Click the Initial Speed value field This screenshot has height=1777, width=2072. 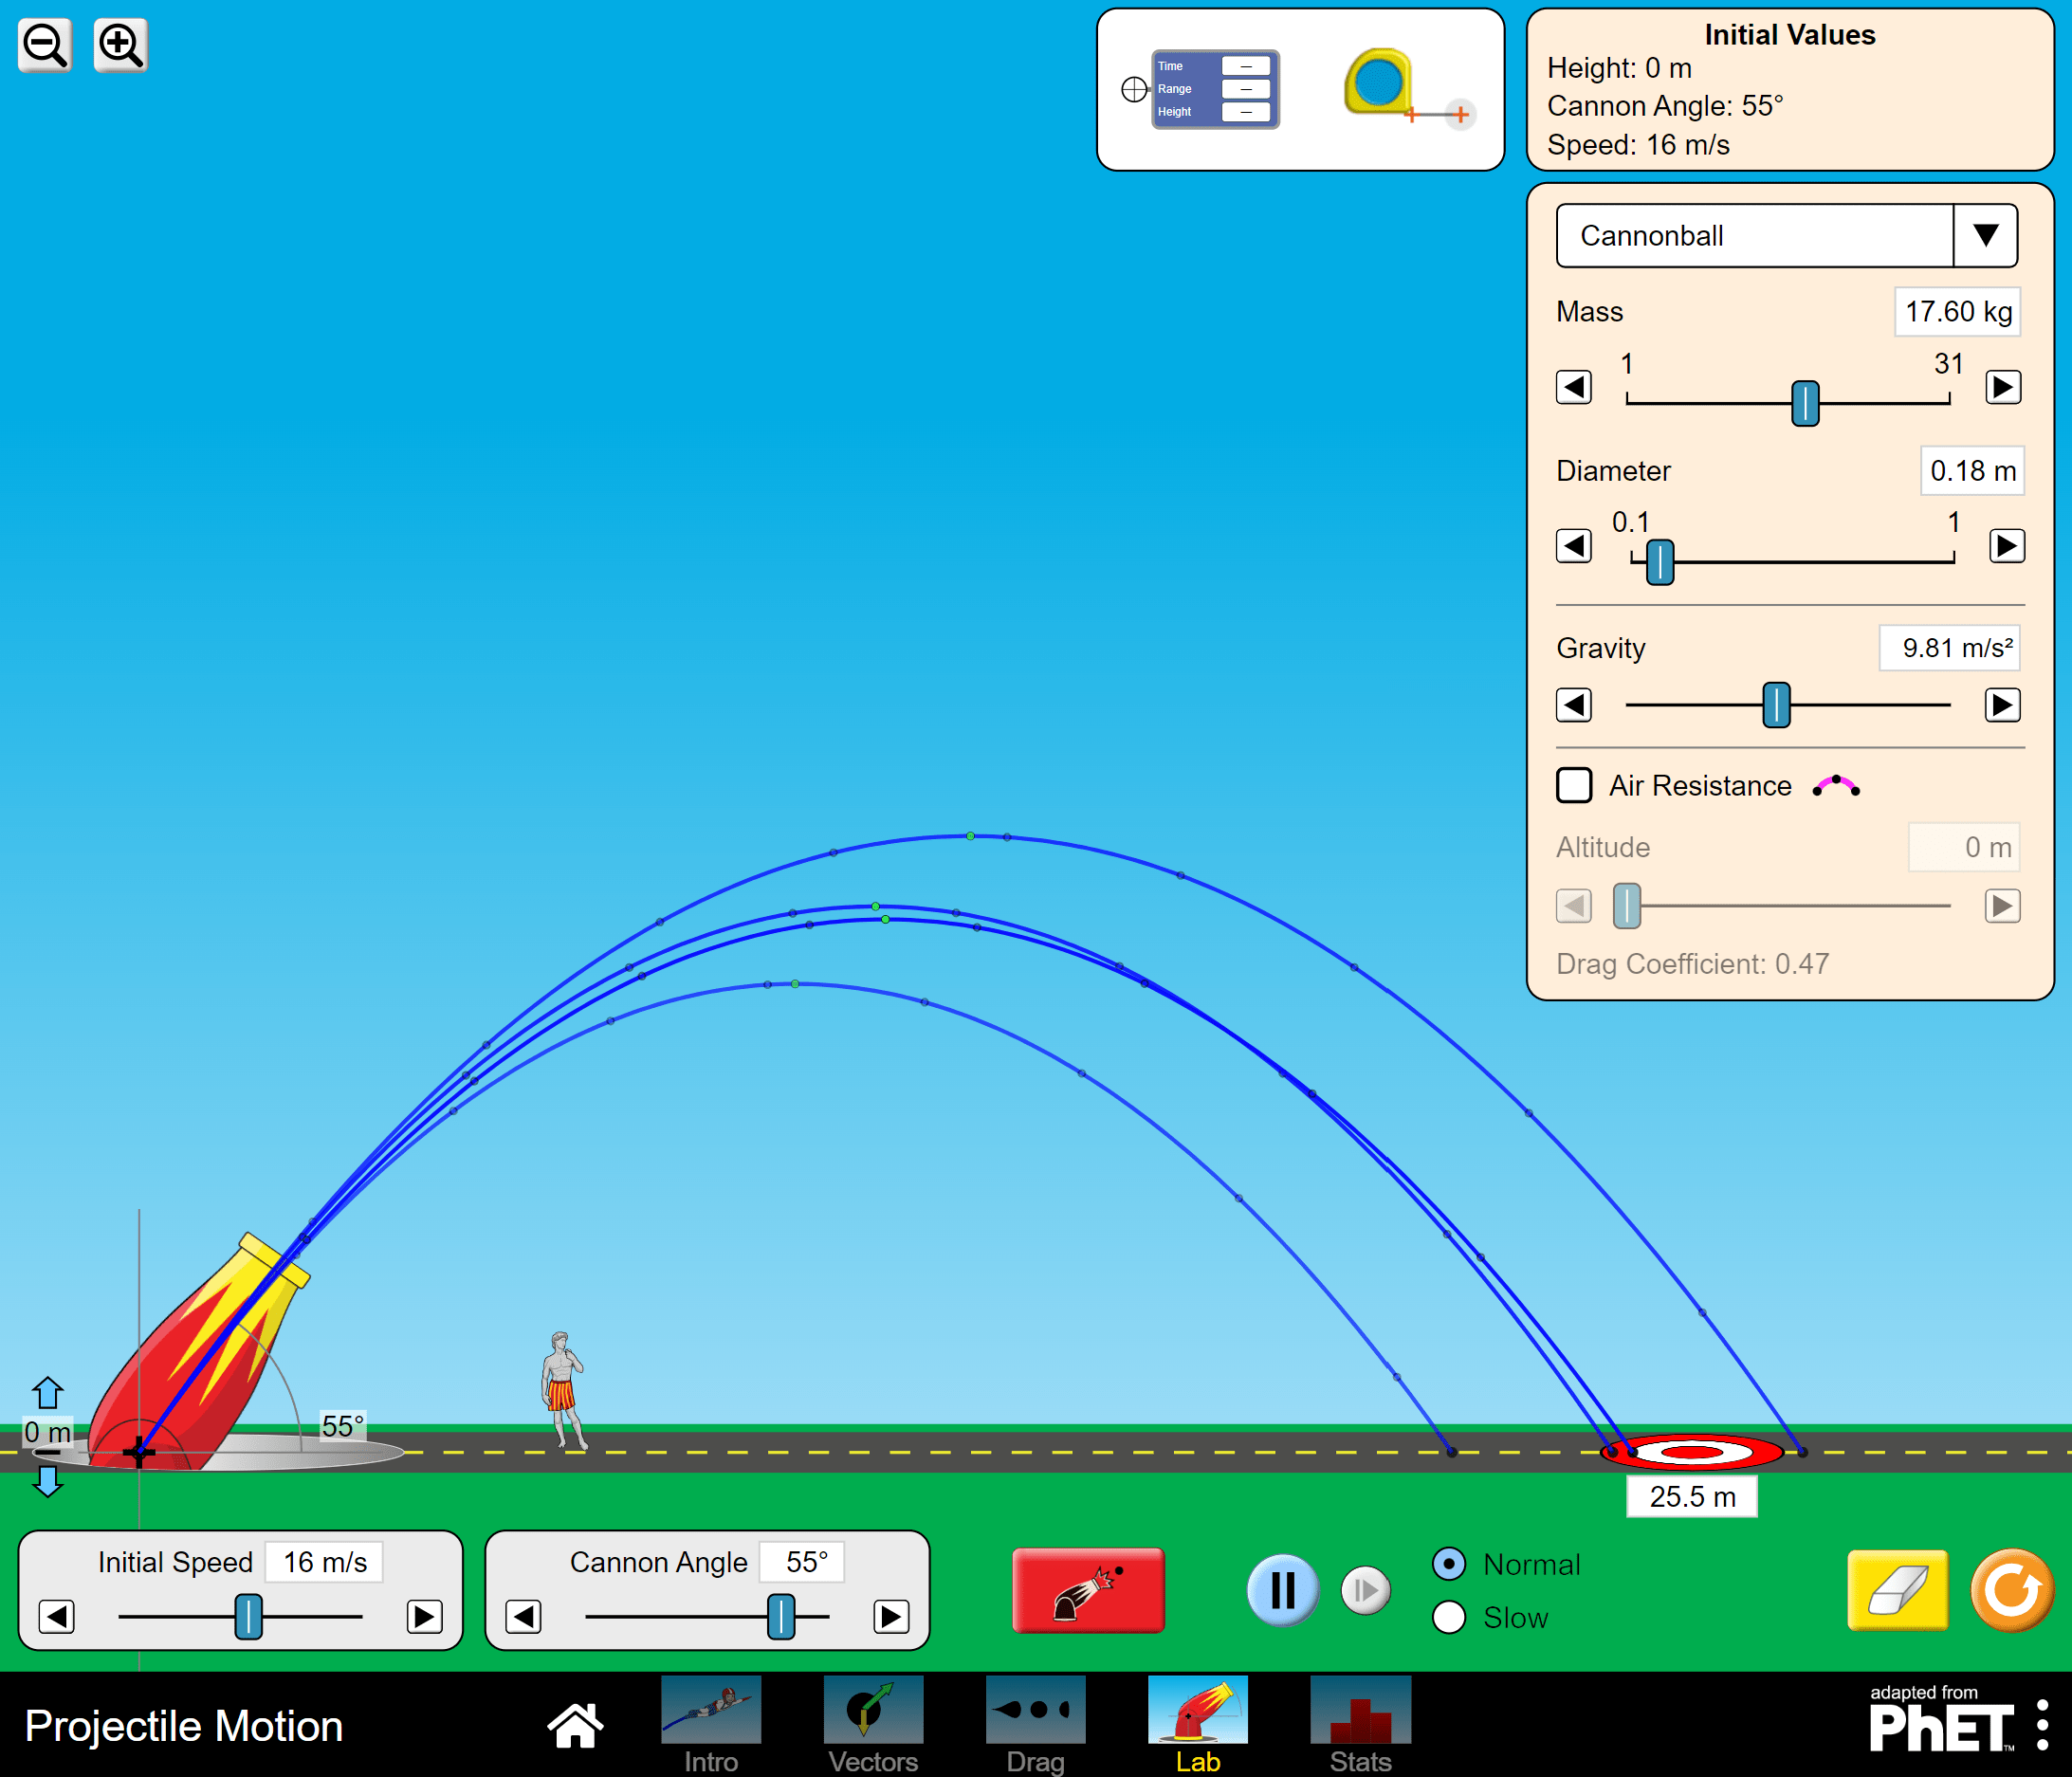point(325,1562)
